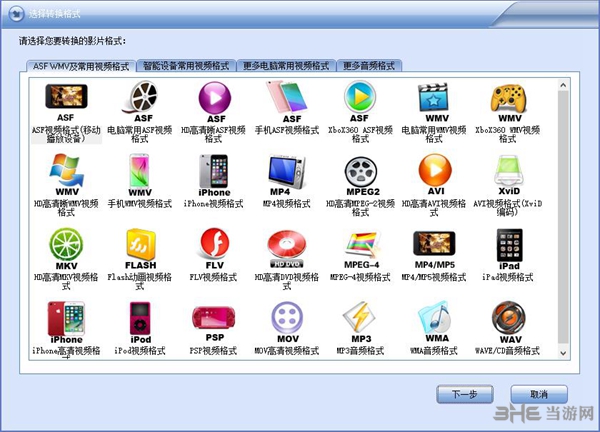This screenshot has width=600, height=432.
Task: Select the HD DVD video format
Action: coord(287,259)
